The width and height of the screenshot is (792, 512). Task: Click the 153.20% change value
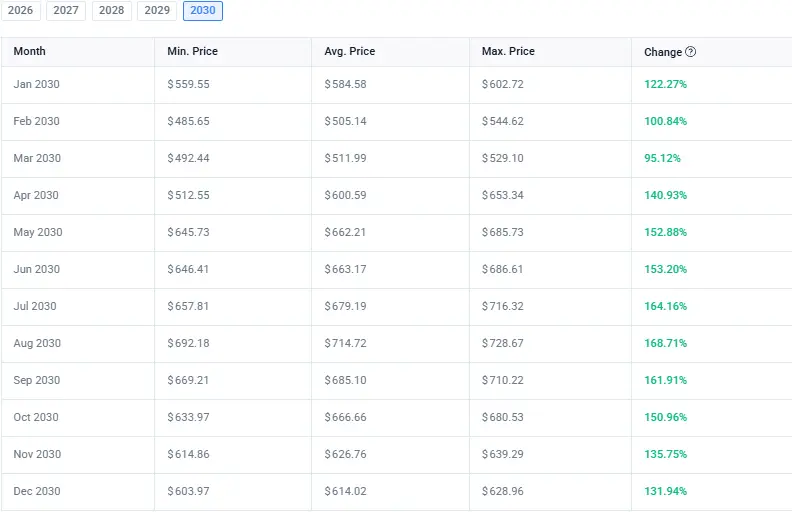click(x=665, y=269)
